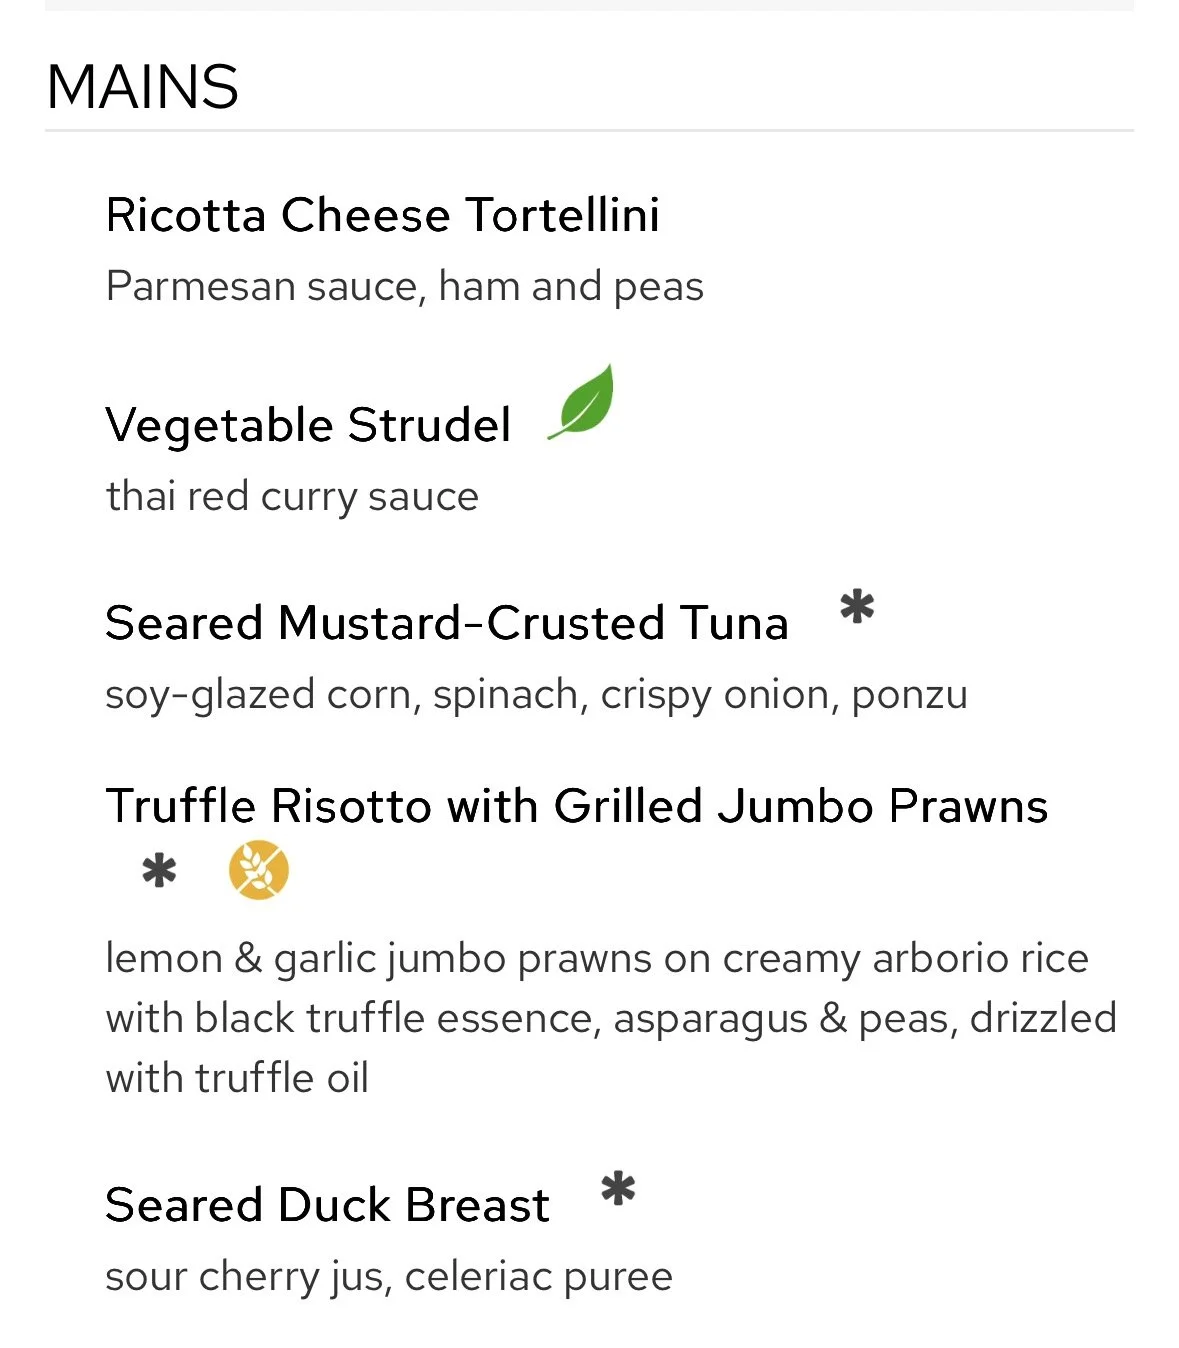This screenshot has width=1179, height=1348.
Task: Pick the Seared Duck Breast dish
Action: pyautogui.click(x=328, y=1205)
